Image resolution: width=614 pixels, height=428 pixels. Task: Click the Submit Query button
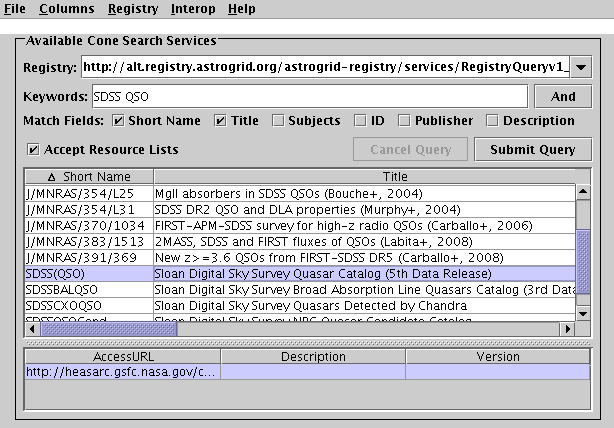click(x=533, y=149)
